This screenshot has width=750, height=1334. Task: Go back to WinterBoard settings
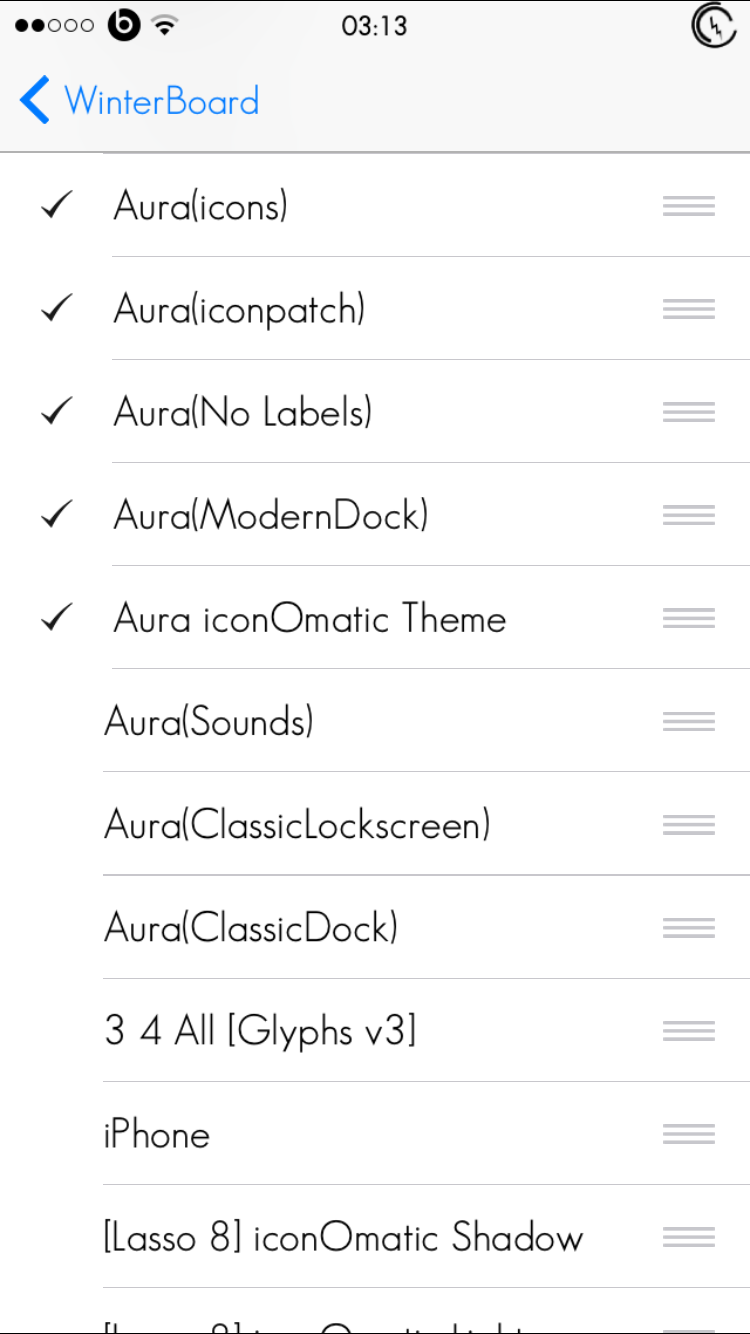139,101
